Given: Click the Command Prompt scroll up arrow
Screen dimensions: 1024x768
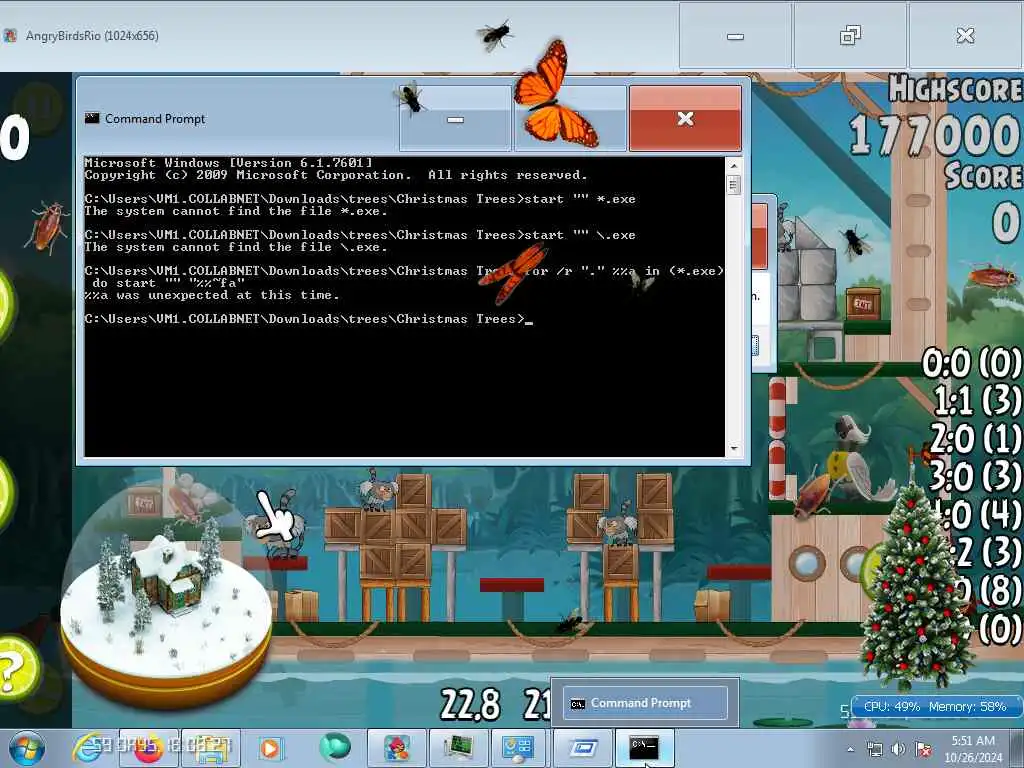Looking at the screenshot, I should tap(733, 165).
